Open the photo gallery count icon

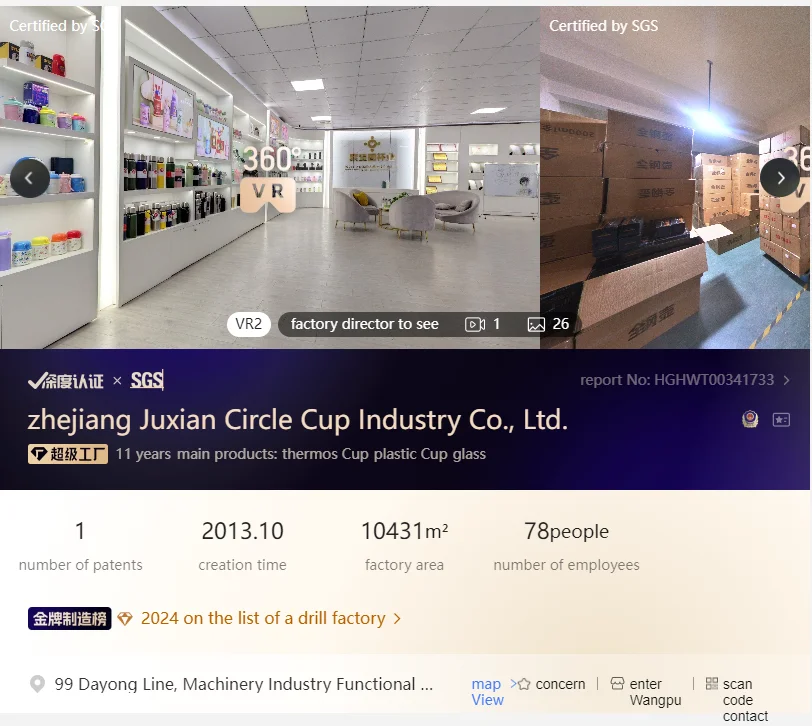pos(536,324)
